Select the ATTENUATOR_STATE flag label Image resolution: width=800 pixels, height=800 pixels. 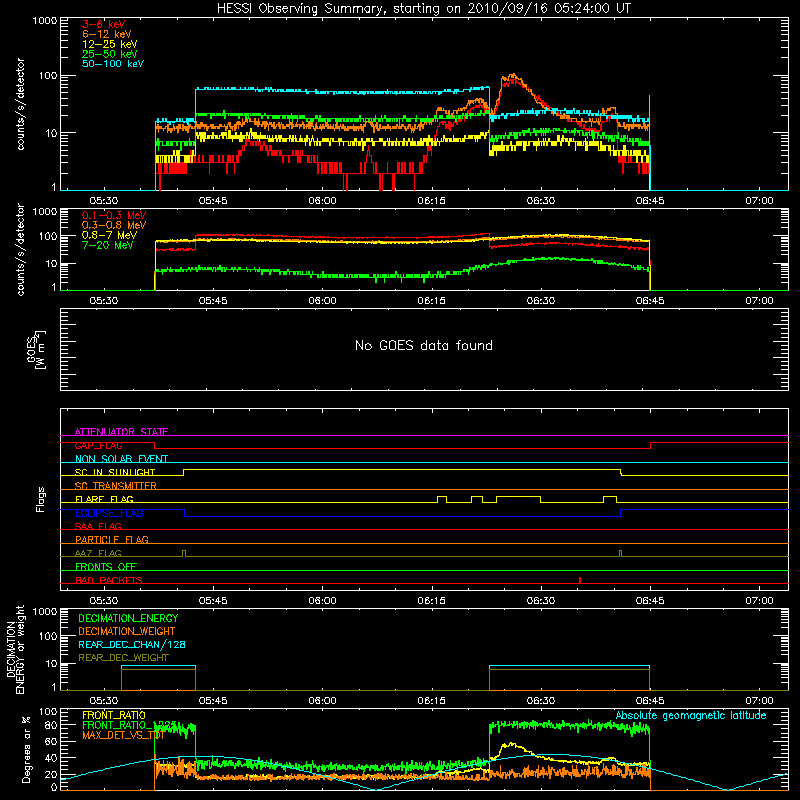tap(121, 432)
